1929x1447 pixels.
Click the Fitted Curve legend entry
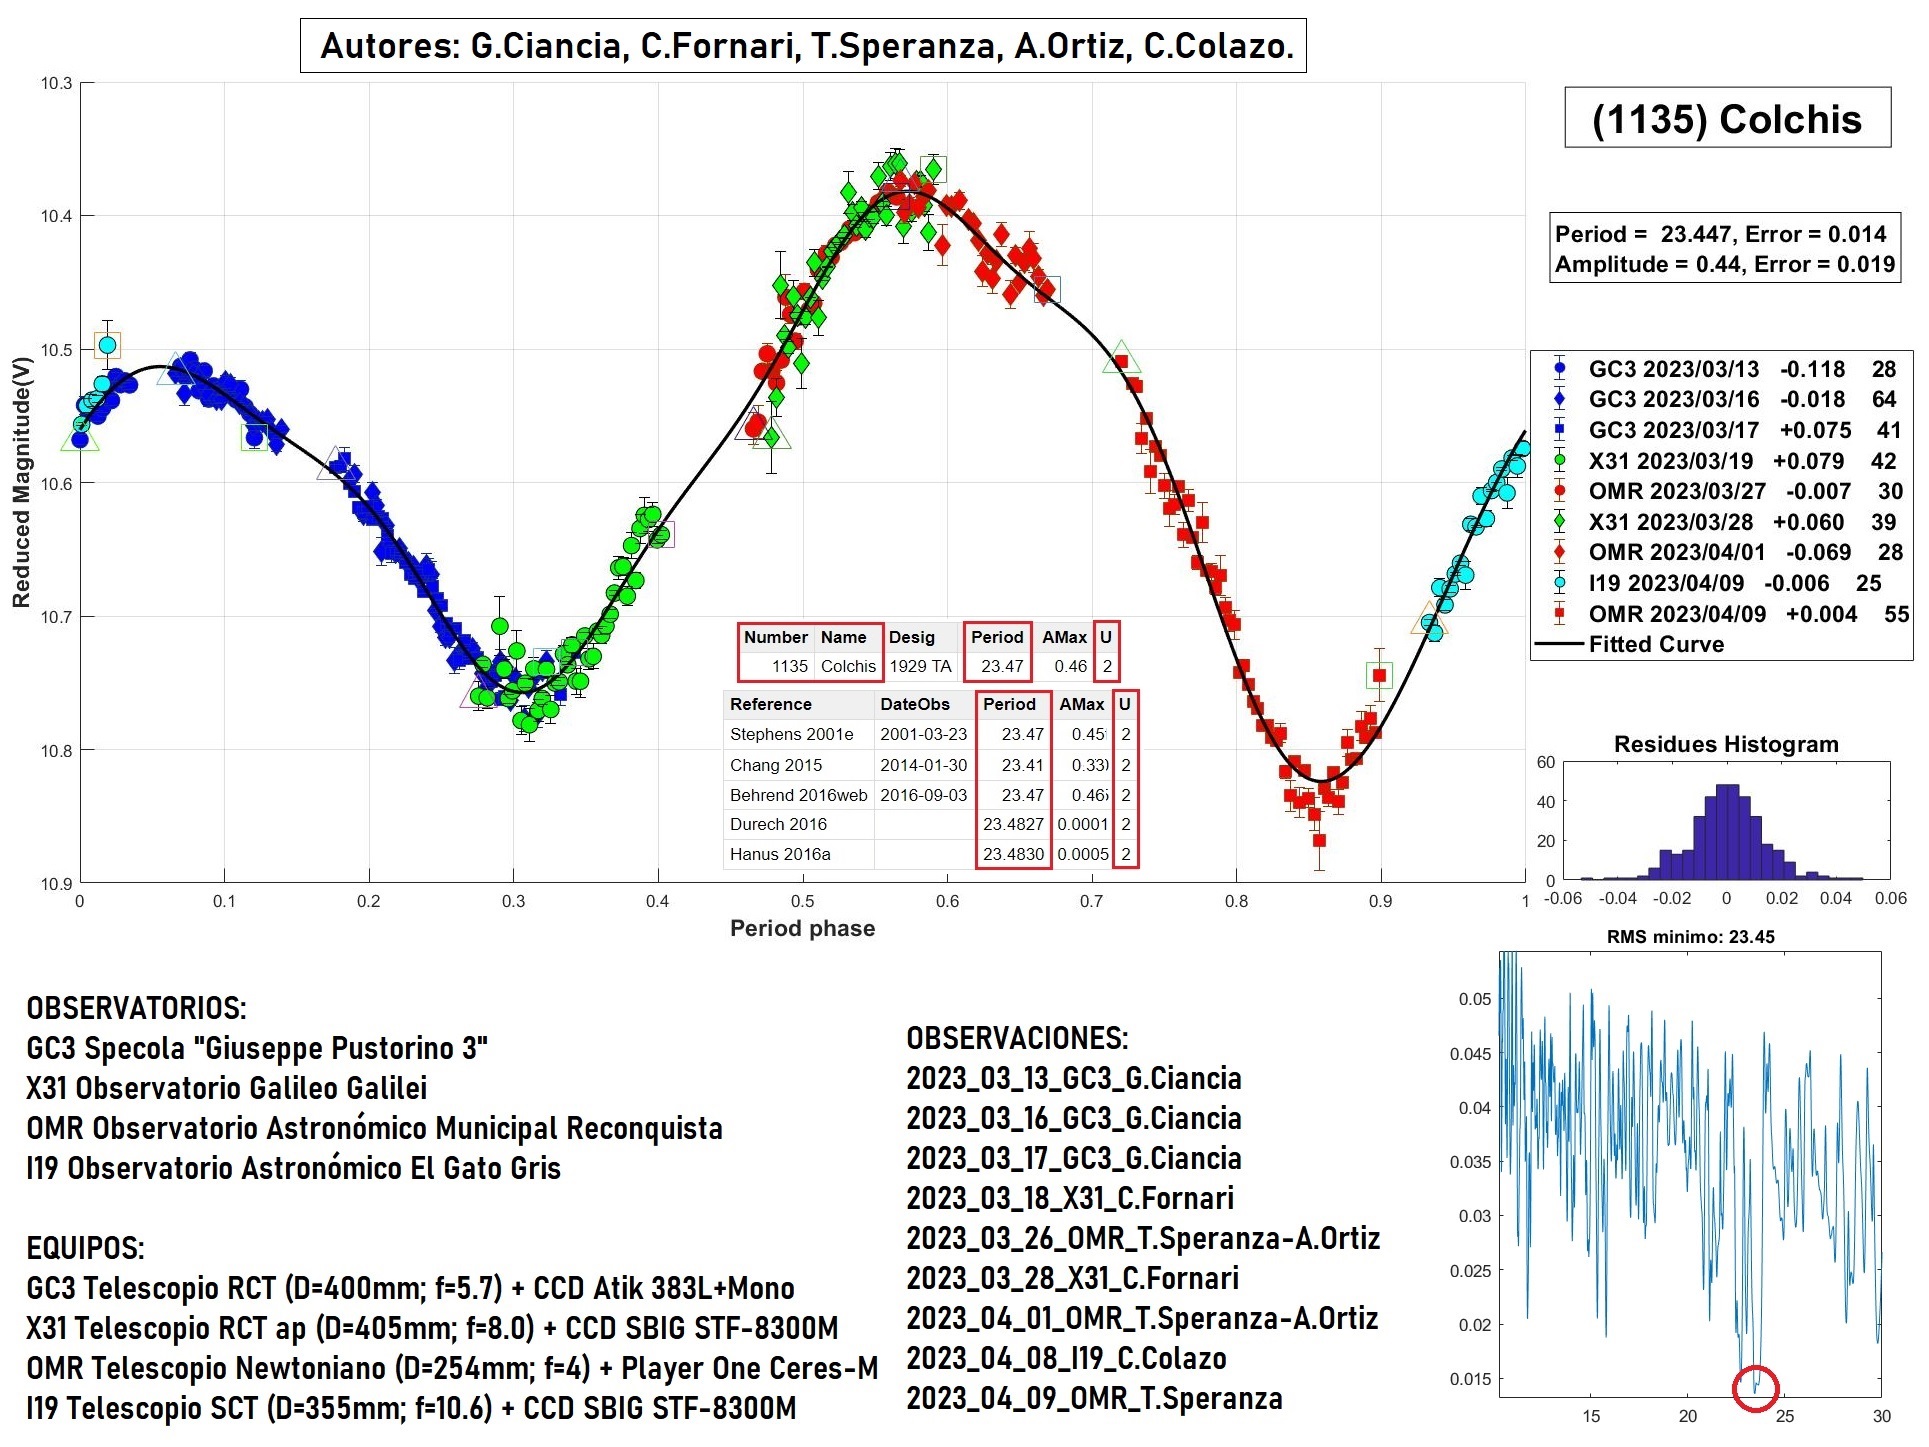[x=1630, y=644]
